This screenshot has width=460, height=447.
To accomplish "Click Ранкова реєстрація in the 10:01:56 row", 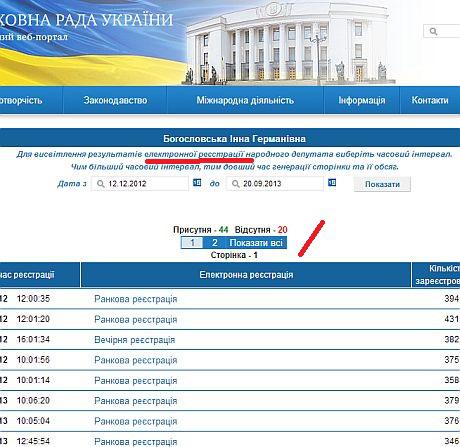I will pyautogui.click(x=136, y=360).
